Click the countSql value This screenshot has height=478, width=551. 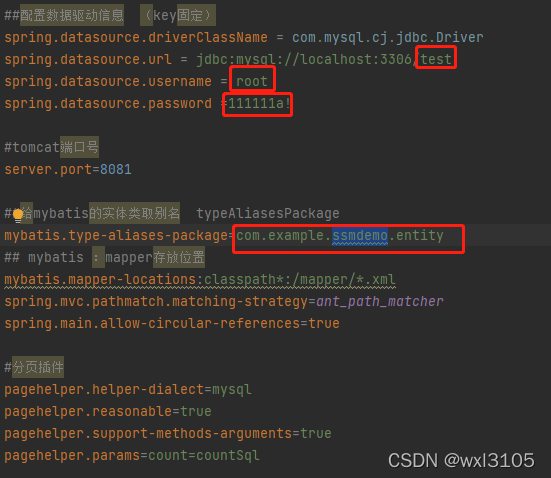[x=228, y=456]
